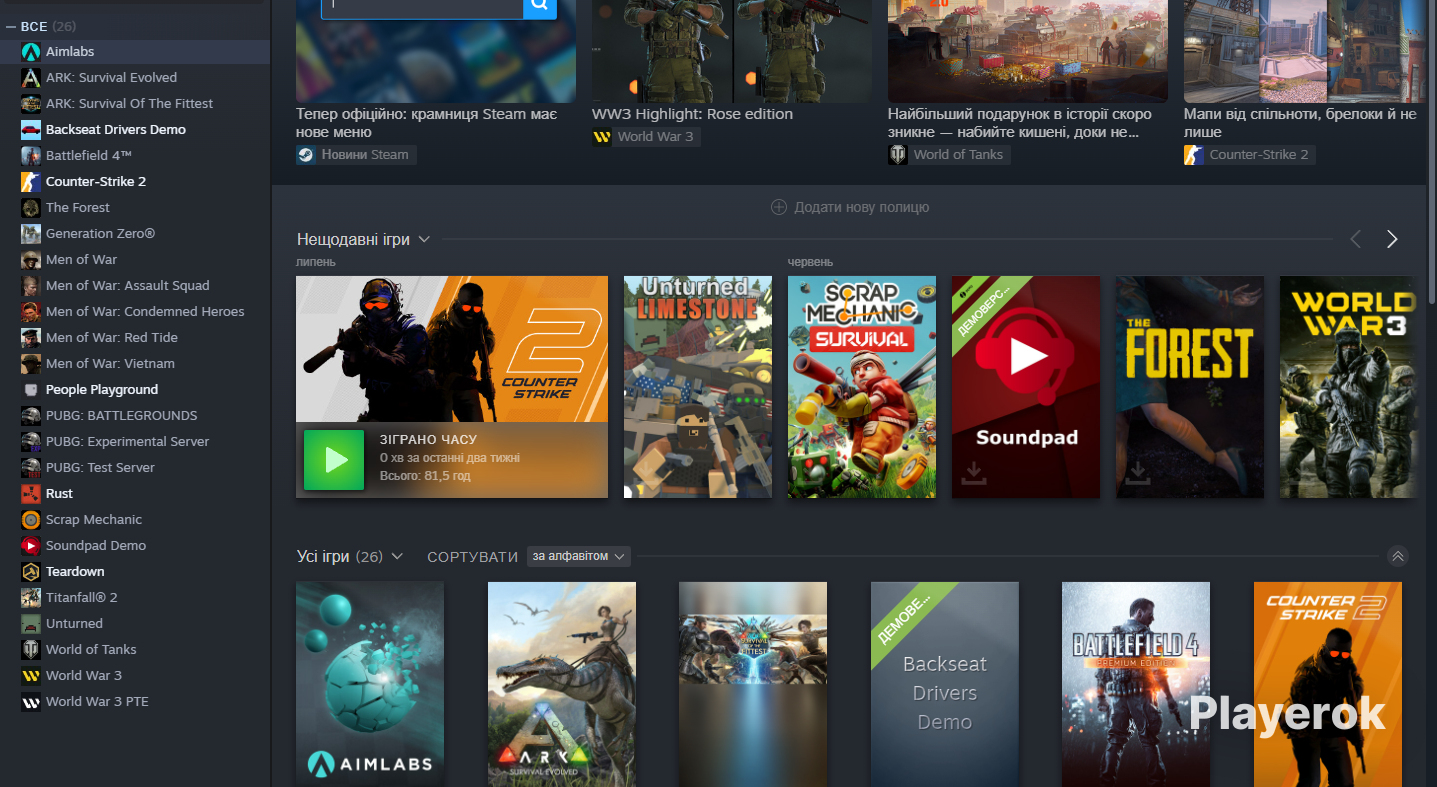Viewport: 1437px width, 787px height.
Task: Show next recent games with right arrow
Action: [x=1392, y=239]
